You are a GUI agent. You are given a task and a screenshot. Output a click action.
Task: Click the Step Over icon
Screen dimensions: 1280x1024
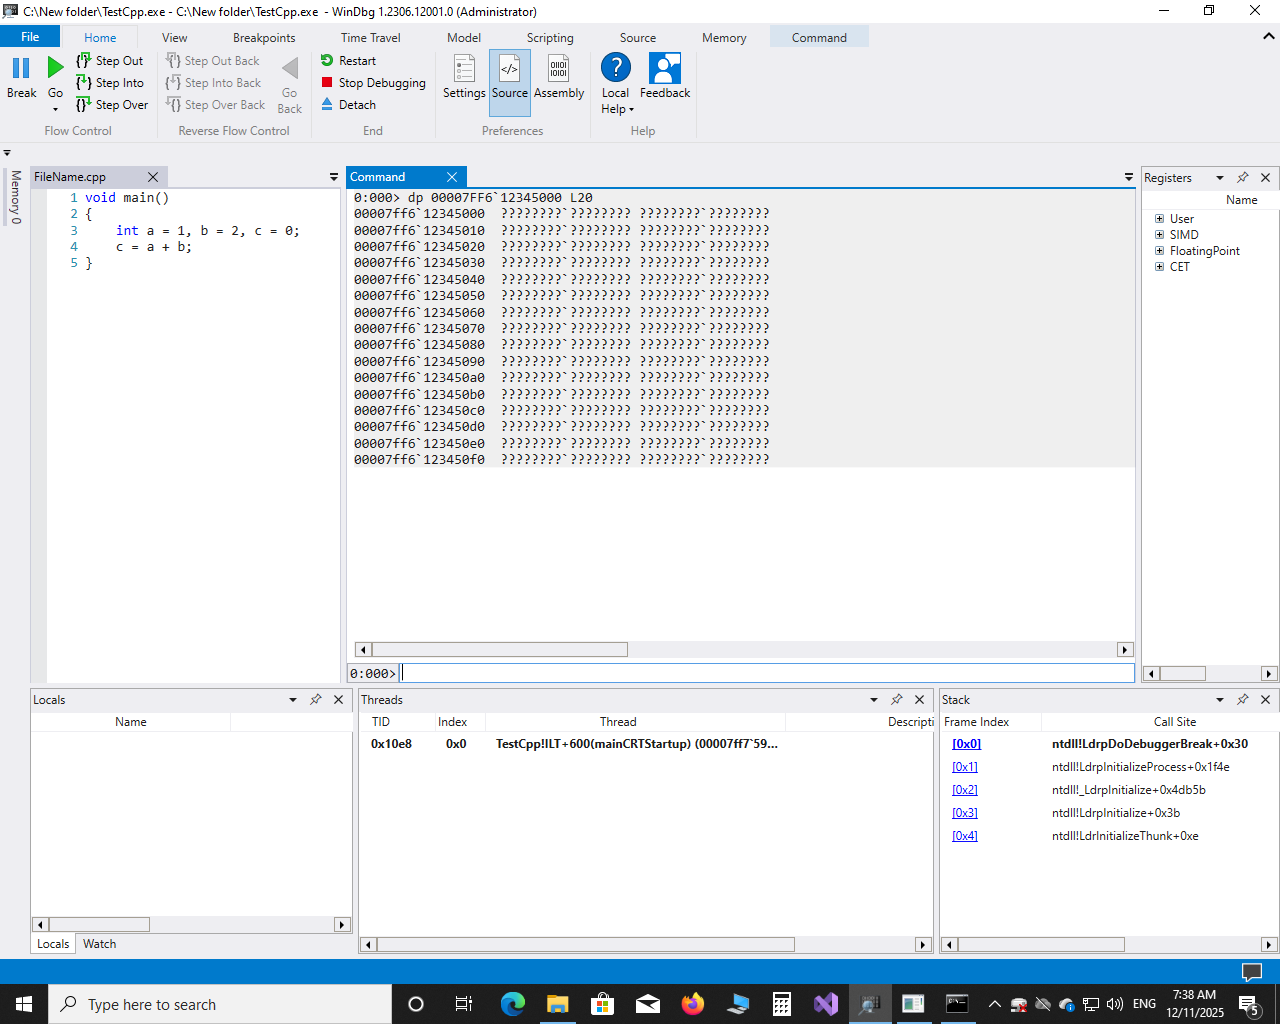[84, 105]
